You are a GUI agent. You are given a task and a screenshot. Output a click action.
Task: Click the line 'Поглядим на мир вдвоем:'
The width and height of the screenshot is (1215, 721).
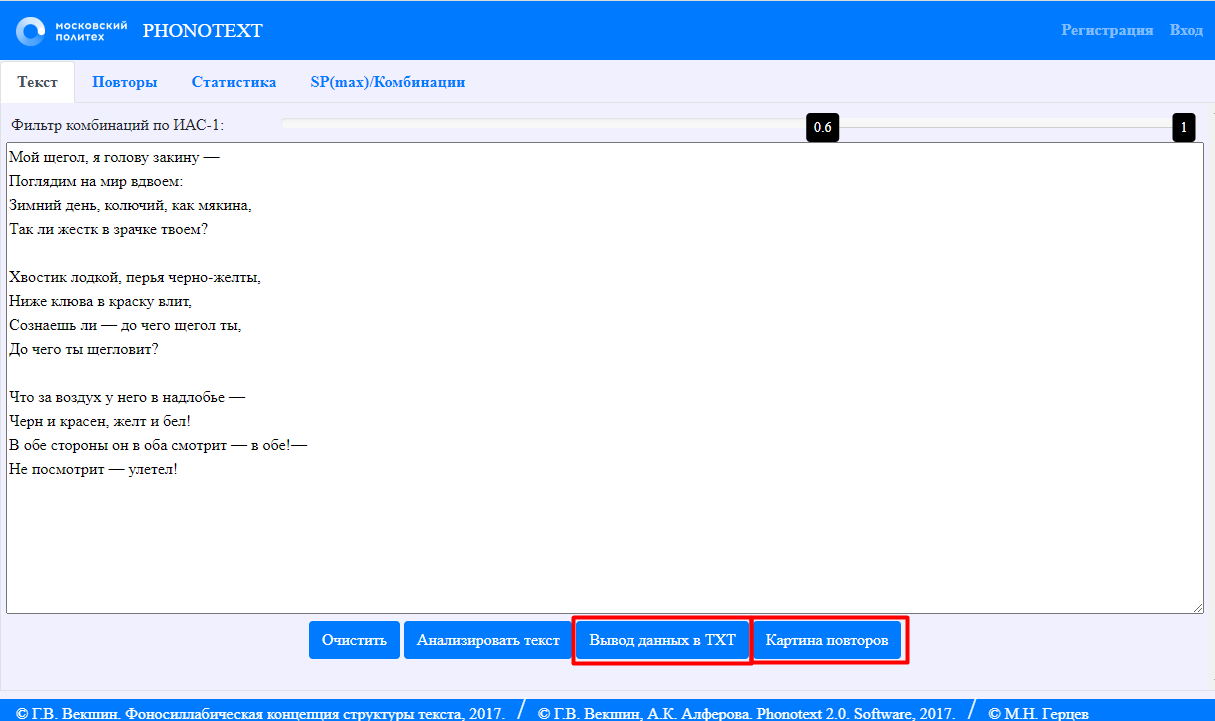click(x=96, y=181)
